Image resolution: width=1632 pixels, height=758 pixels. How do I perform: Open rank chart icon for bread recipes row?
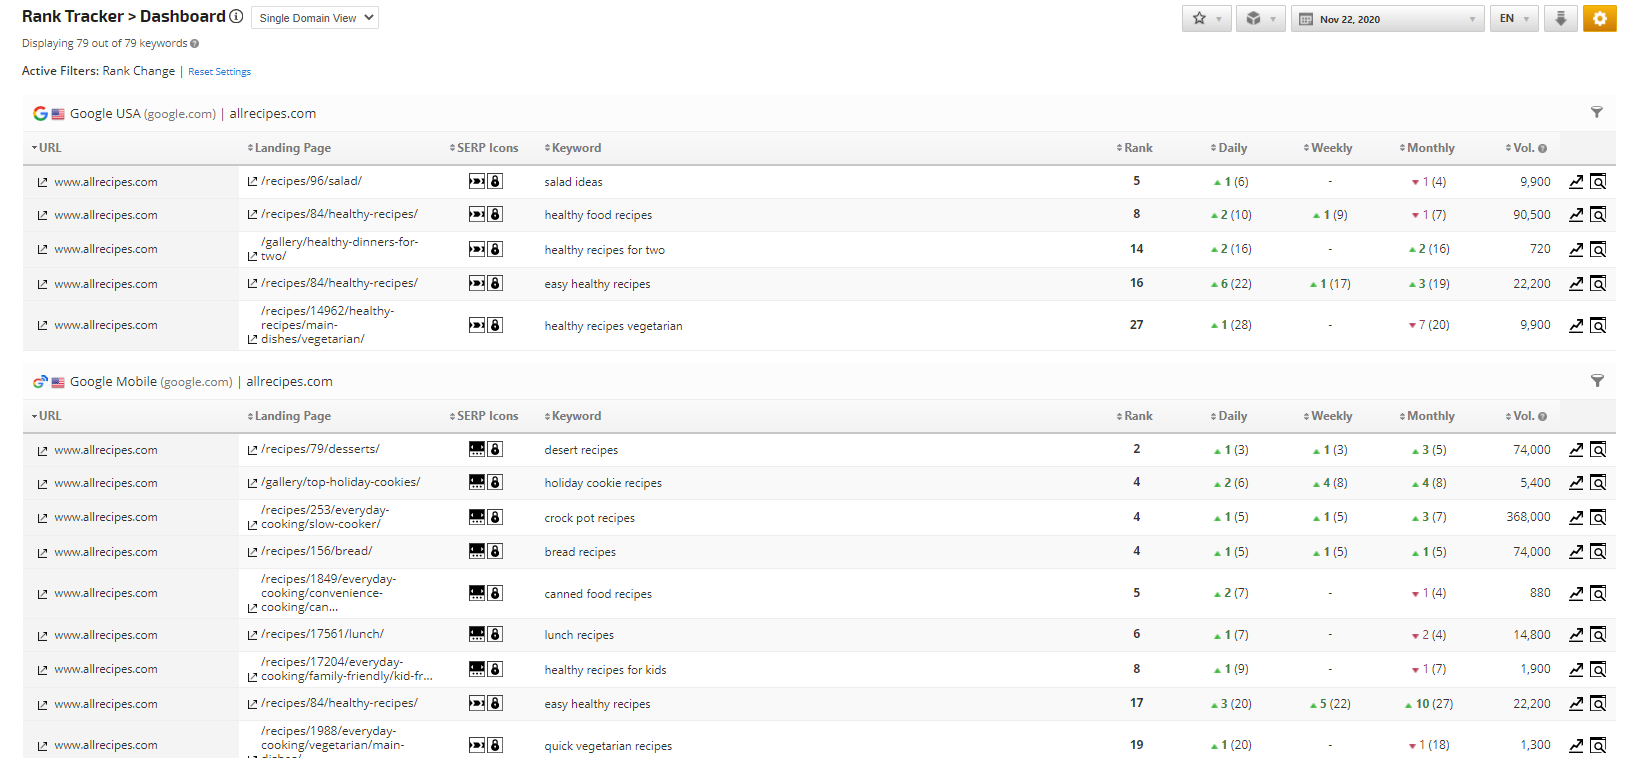(1576, 551)
